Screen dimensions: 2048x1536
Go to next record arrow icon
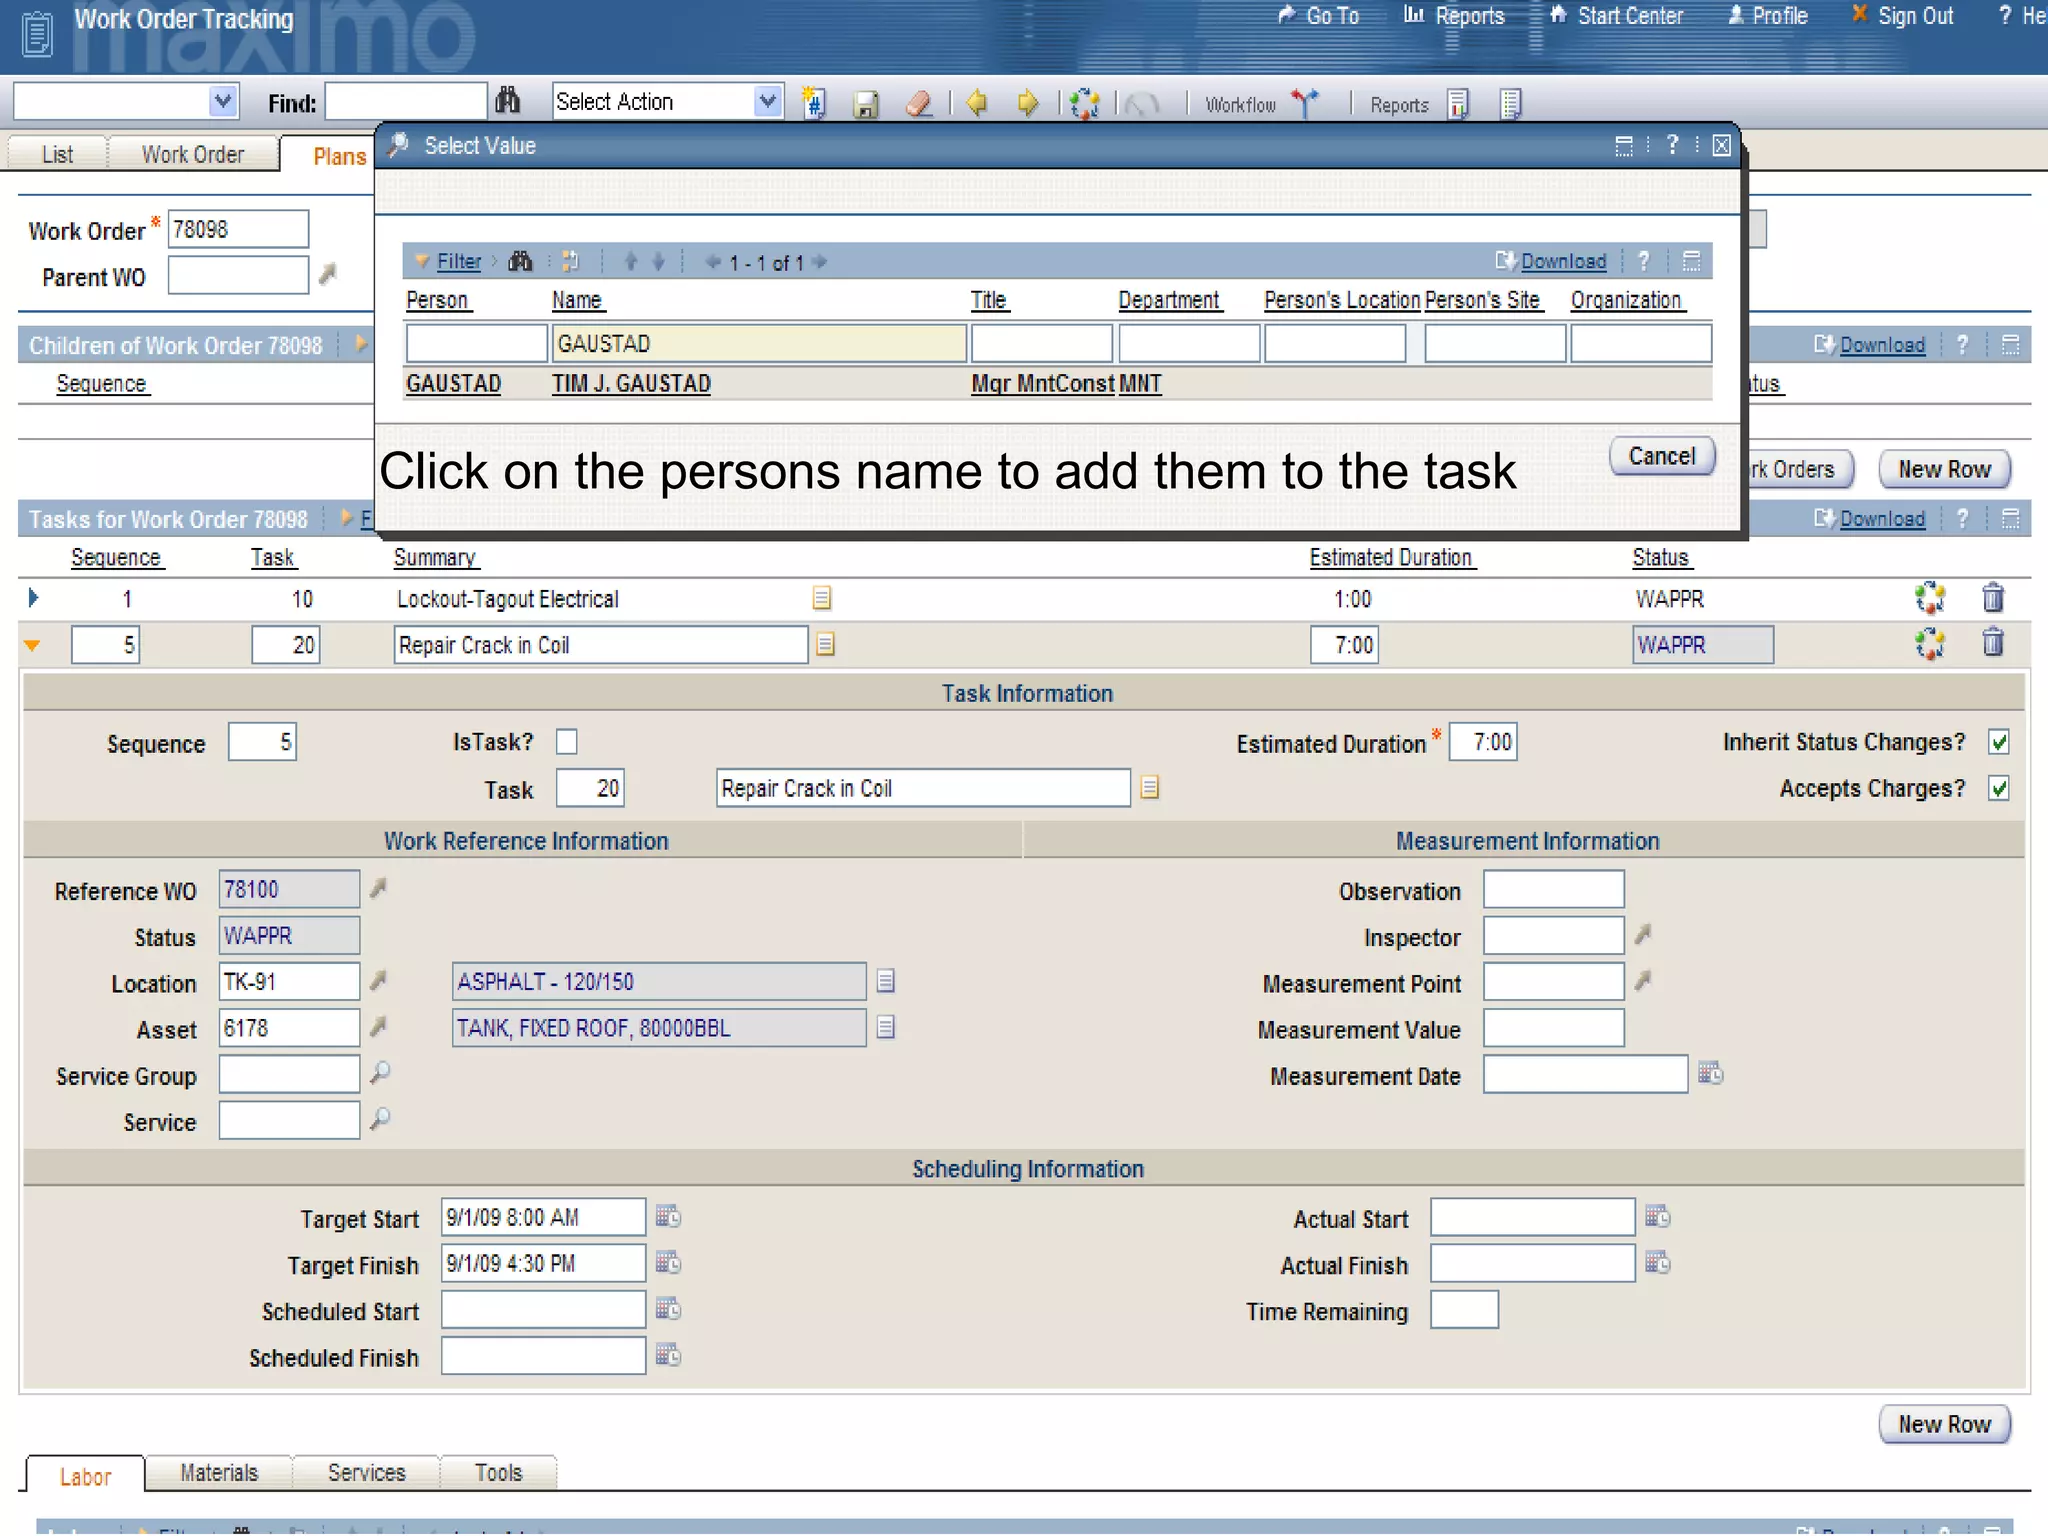coord(1027,102)
